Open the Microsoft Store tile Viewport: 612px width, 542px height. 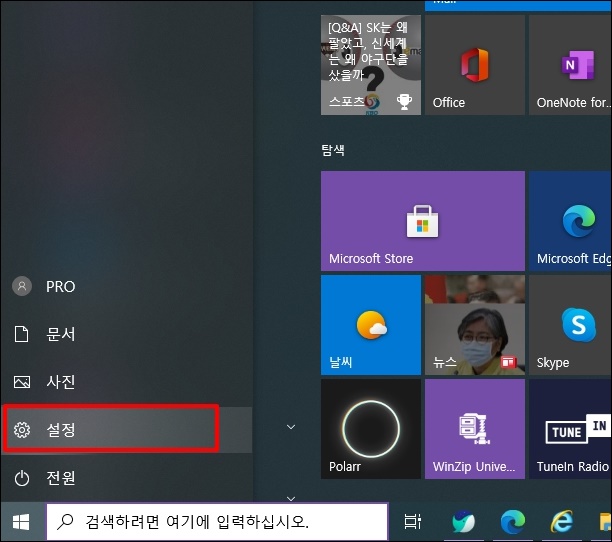tap(423, 221)
